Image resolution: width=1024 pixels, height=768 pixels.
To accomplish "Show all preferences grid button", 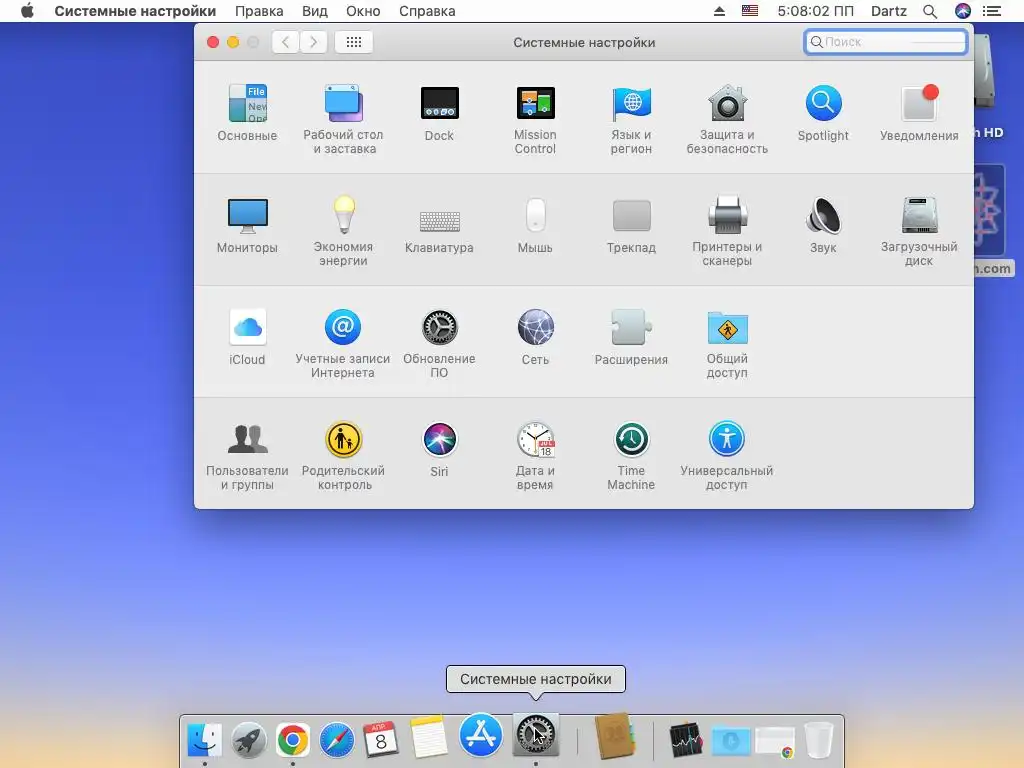I will [353, 42].
